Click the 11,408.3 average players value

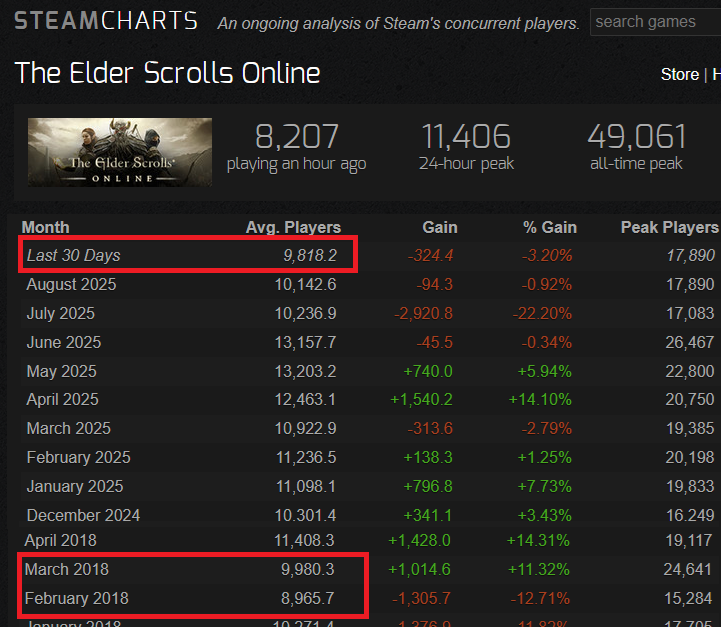click(x=304, y=540)
